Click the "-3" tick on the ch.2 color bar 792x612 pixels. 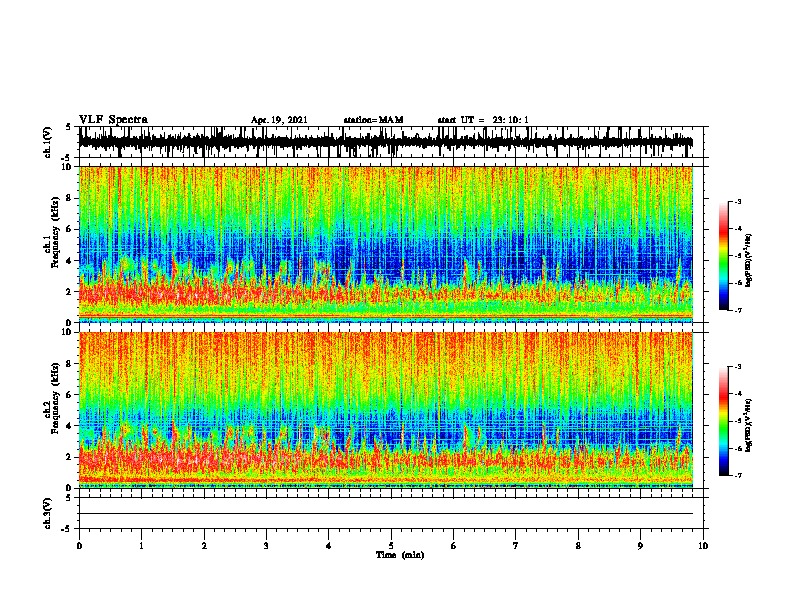[737, 367]
